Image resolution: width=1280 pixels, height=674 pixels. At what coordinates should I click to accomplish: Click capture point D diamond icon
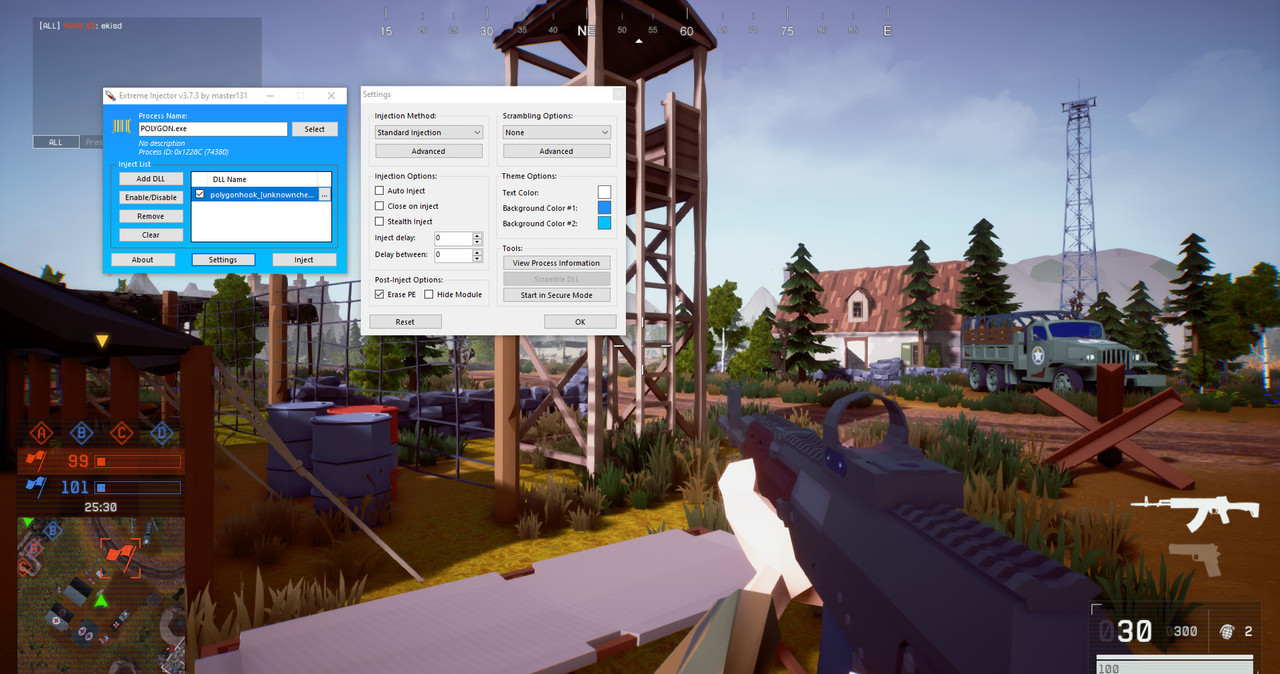pos(161,433)
